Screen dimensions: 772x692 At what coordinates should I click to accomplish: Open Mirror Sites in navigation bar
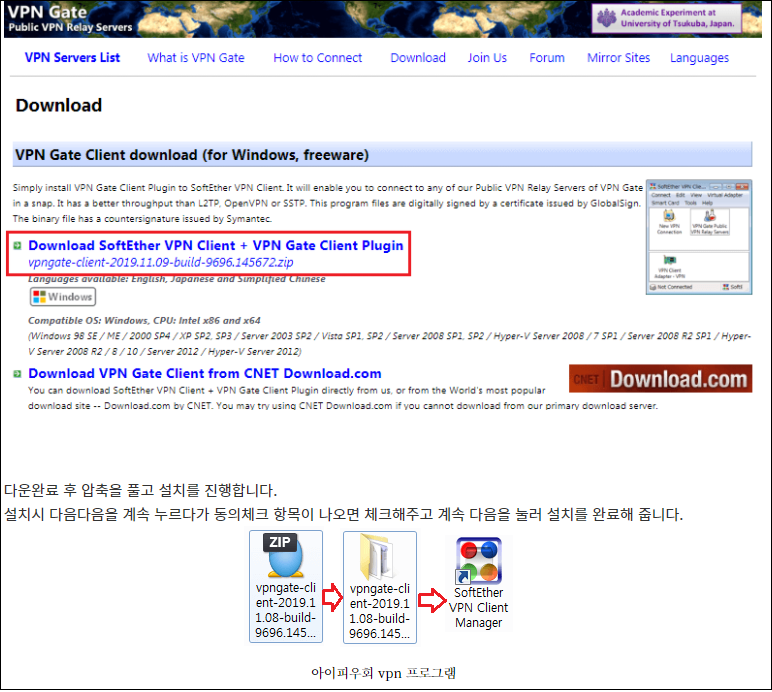coord(618,58)
